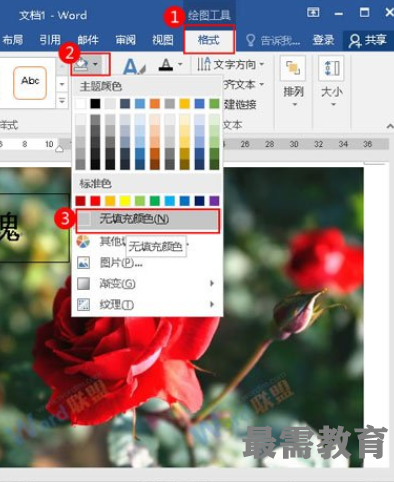Pick the light green standard color
This screenshot has width=394, height=482.
(140, 201)
